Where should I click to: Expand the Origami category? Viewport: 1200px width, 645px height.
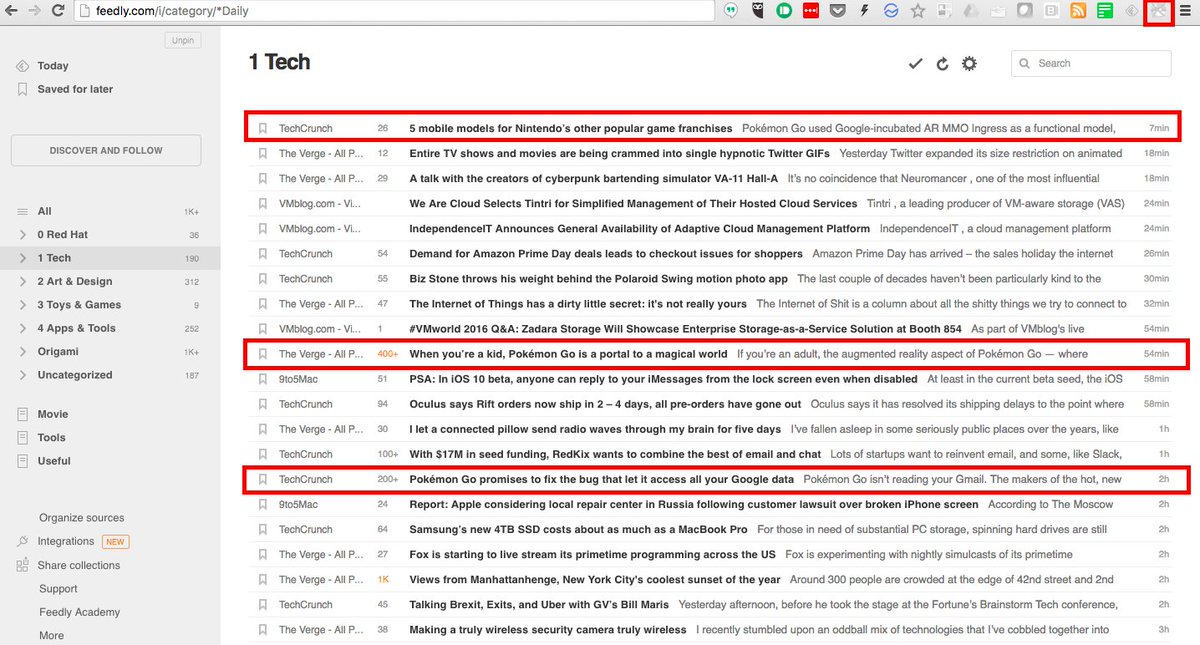pos(23,352)
